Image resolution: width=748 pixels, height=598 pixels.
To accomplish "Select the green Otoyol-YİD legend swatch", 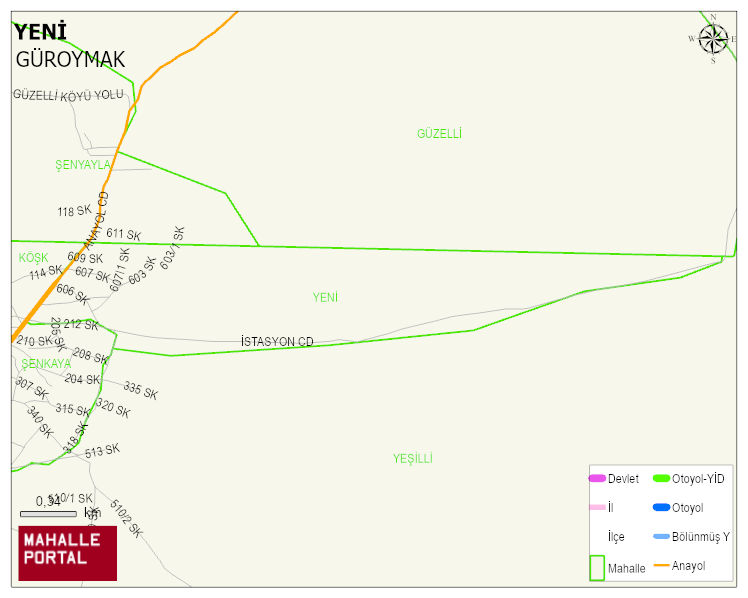I will tap(661, 479).
